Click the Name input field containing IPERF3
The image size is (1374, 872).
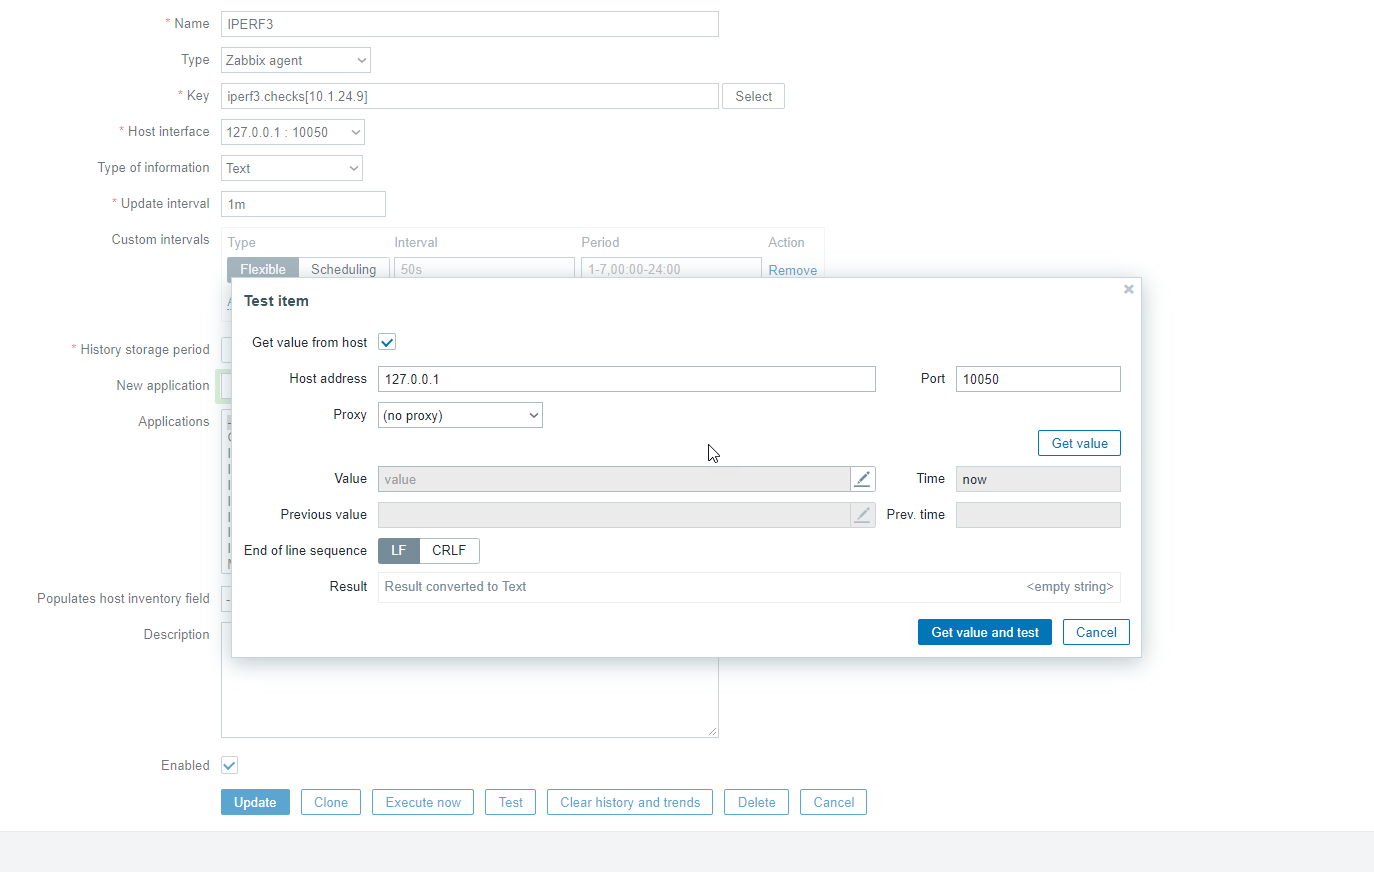(470, 24)
